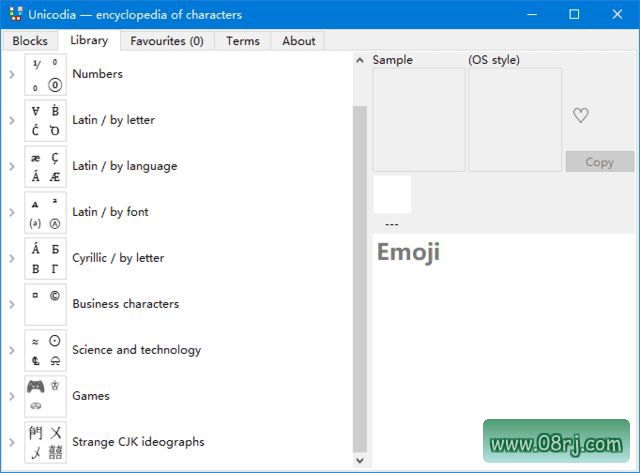
Task: Click the Cyrillic / by letter icon
Action: point(45,258)
